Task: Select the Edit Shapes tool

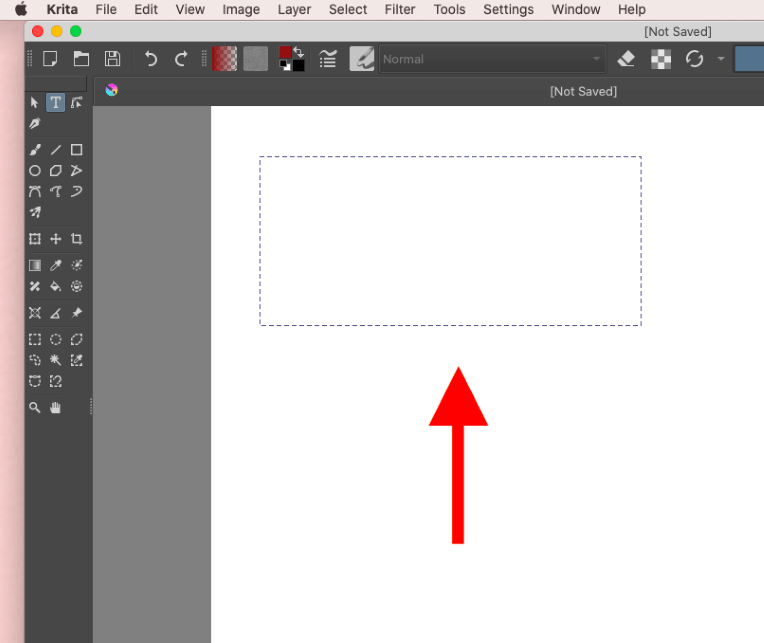Action: click(x=76, y=103)
